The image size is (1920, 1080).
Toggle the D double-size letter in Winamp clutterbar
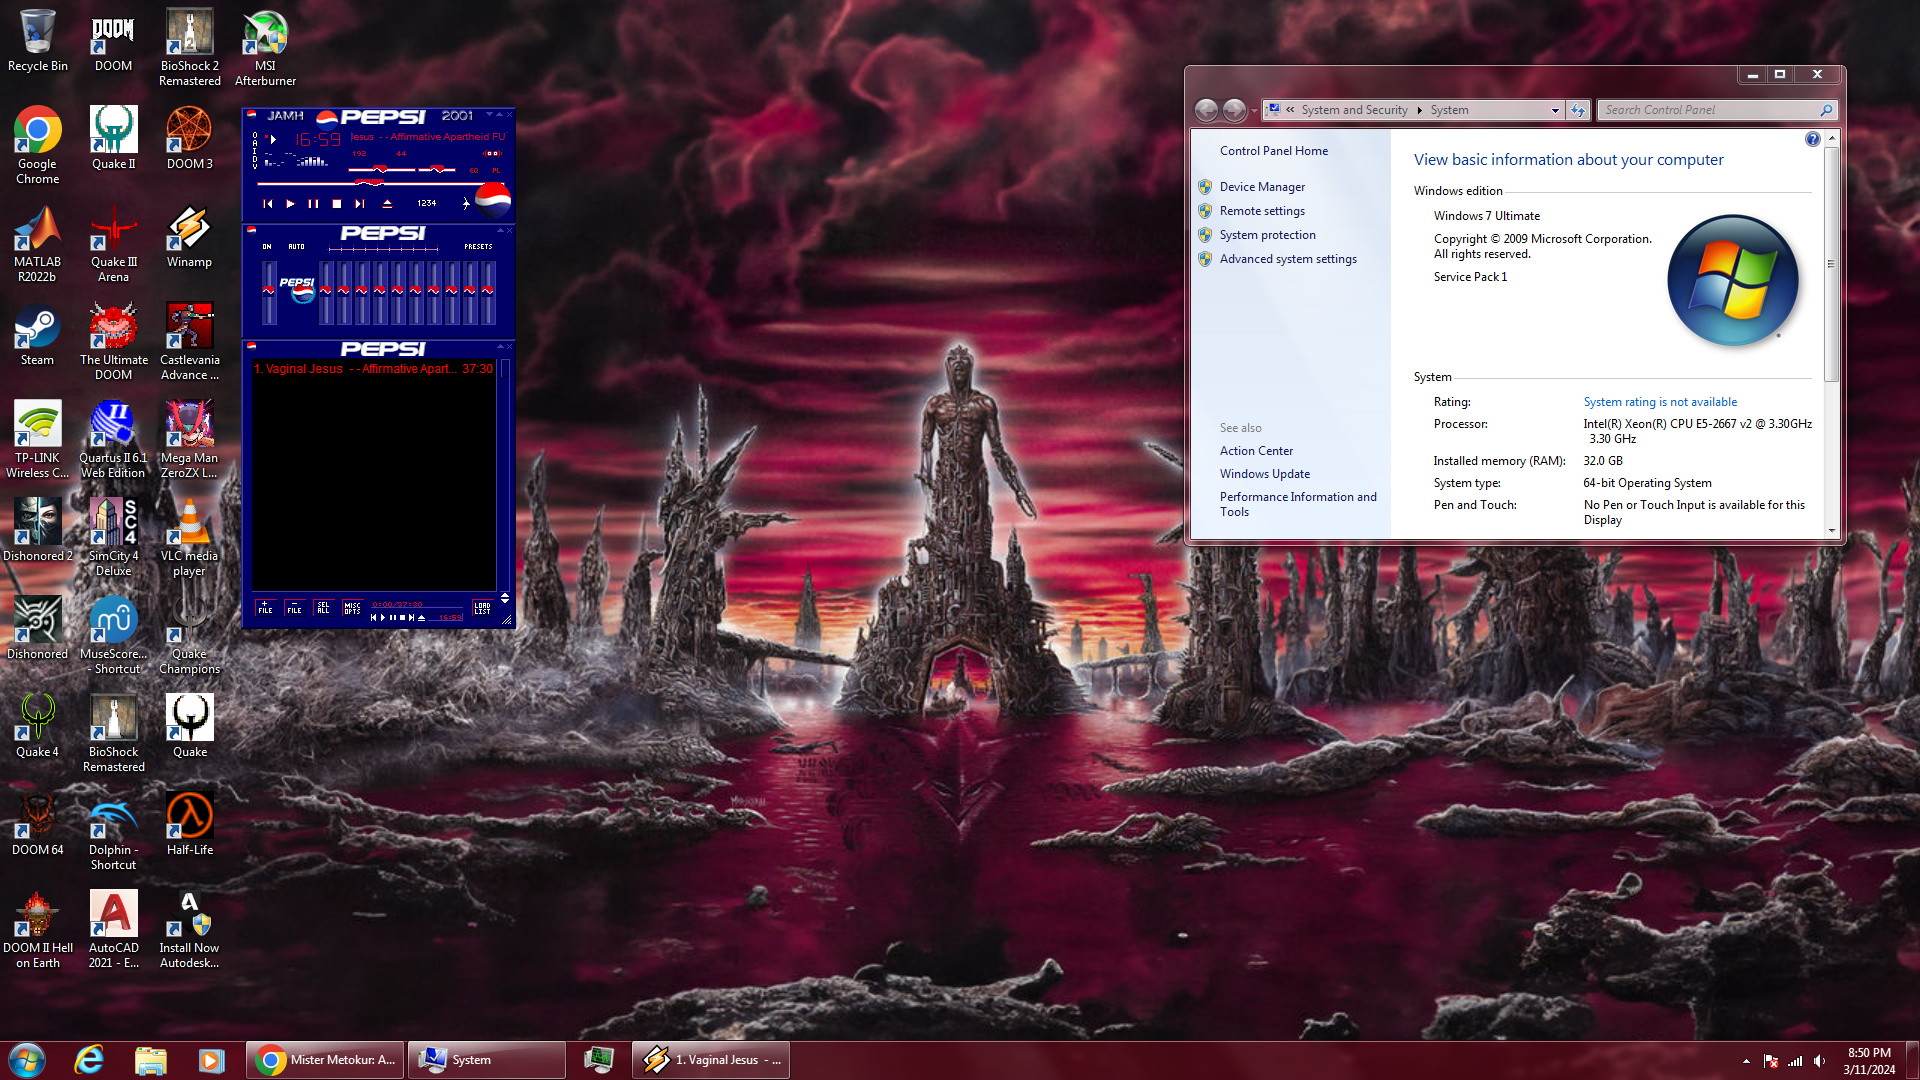tap(255, 160)
